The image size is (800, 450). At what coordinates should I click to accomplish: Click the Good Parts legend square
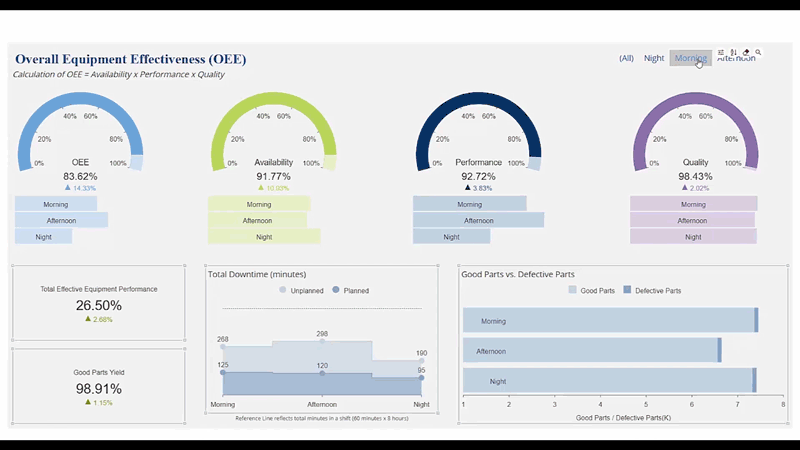click(x=573, y=290)
